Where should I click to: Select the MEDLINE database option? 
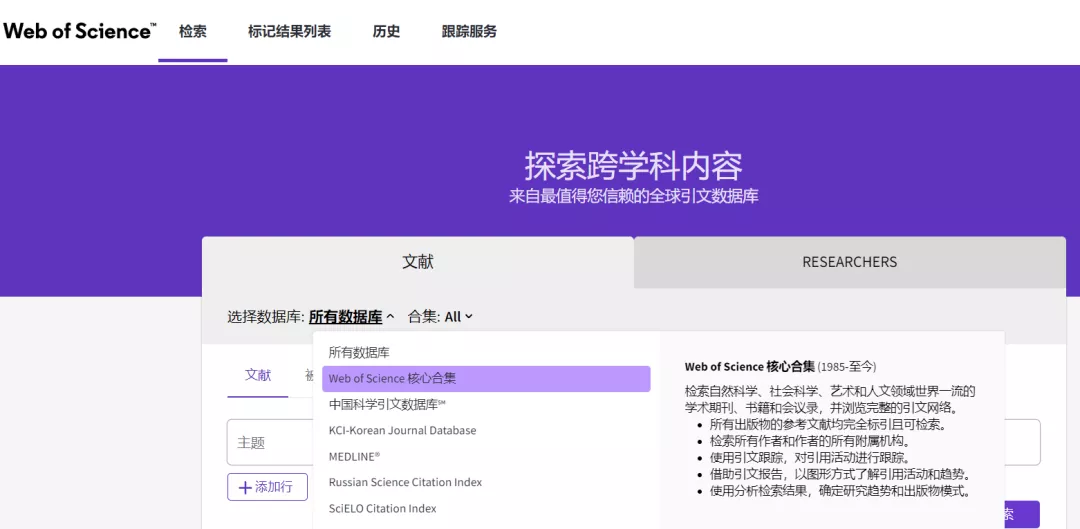tap(486, 456)
